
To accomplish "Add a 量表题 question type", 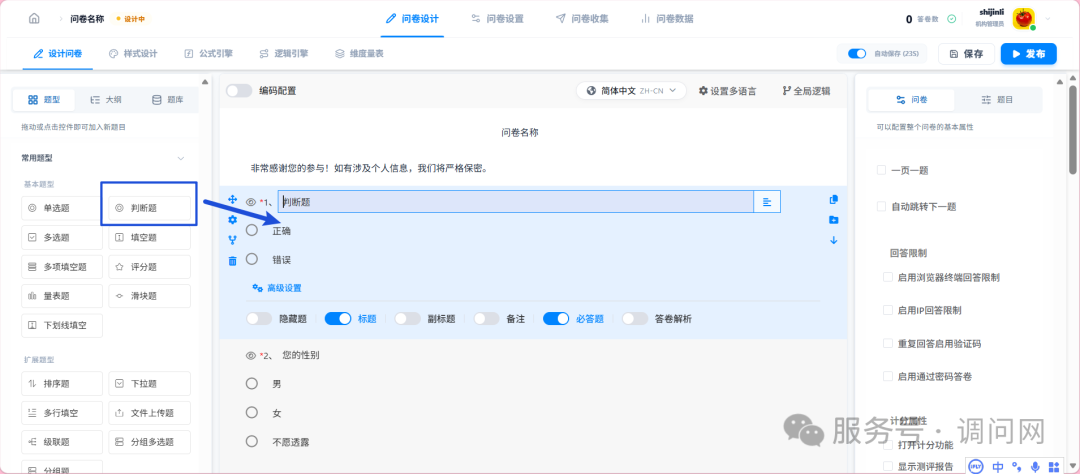I will [x=62, y=296].
